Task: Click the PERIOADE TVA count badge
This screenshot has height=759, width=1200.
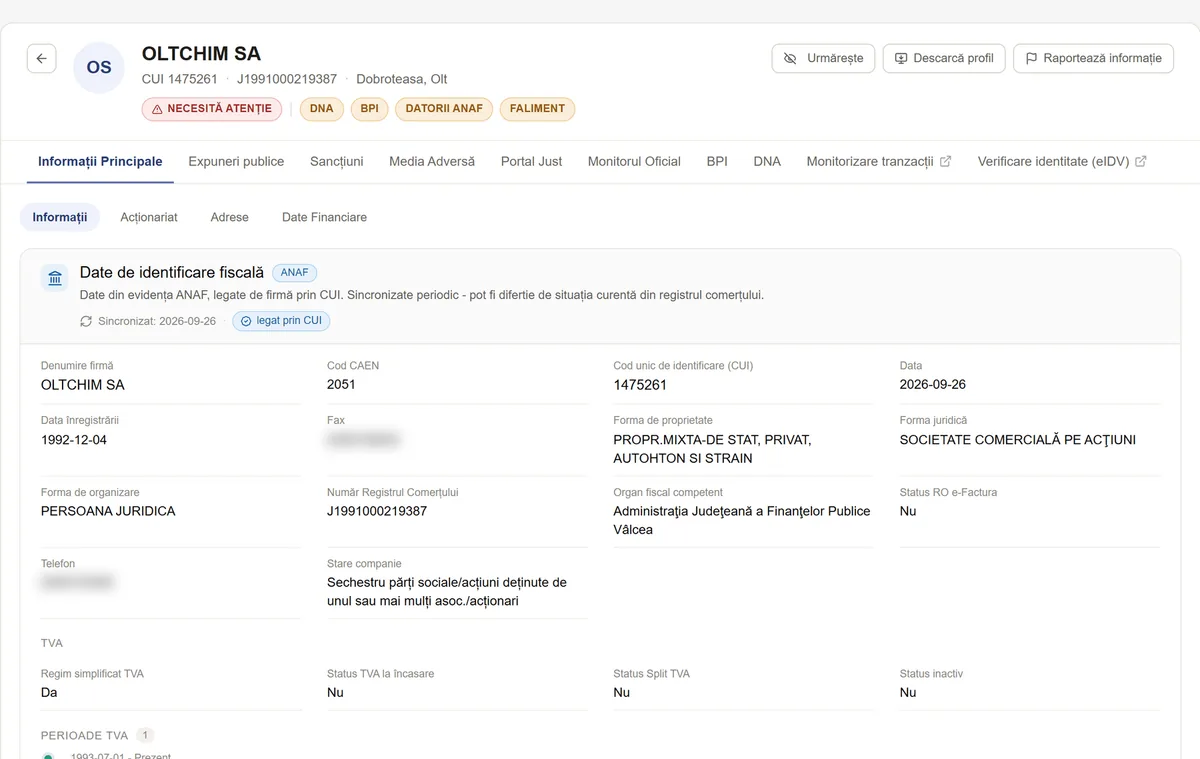Action: 145,736
